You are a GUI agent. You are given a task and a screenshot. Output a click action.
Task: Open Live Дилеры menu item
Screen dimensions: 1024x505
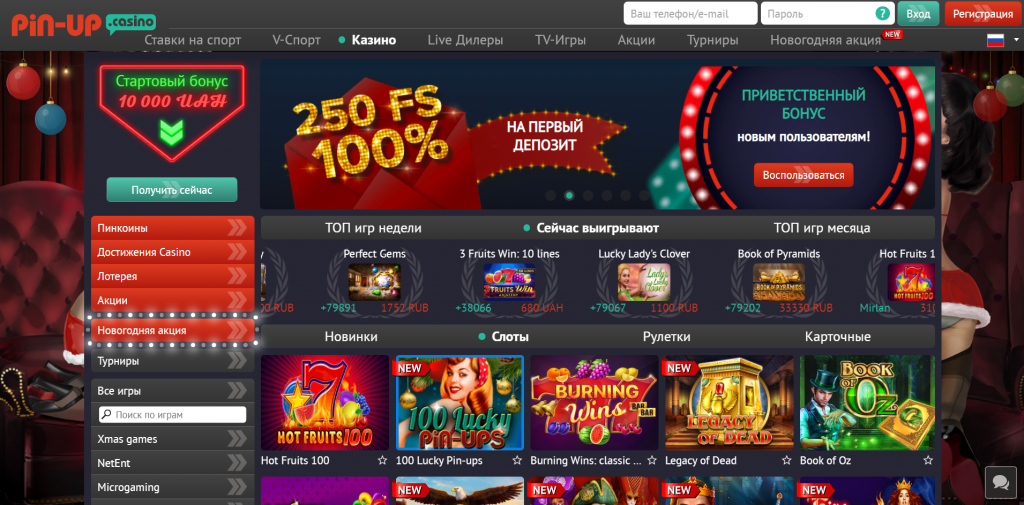(465, 40)
